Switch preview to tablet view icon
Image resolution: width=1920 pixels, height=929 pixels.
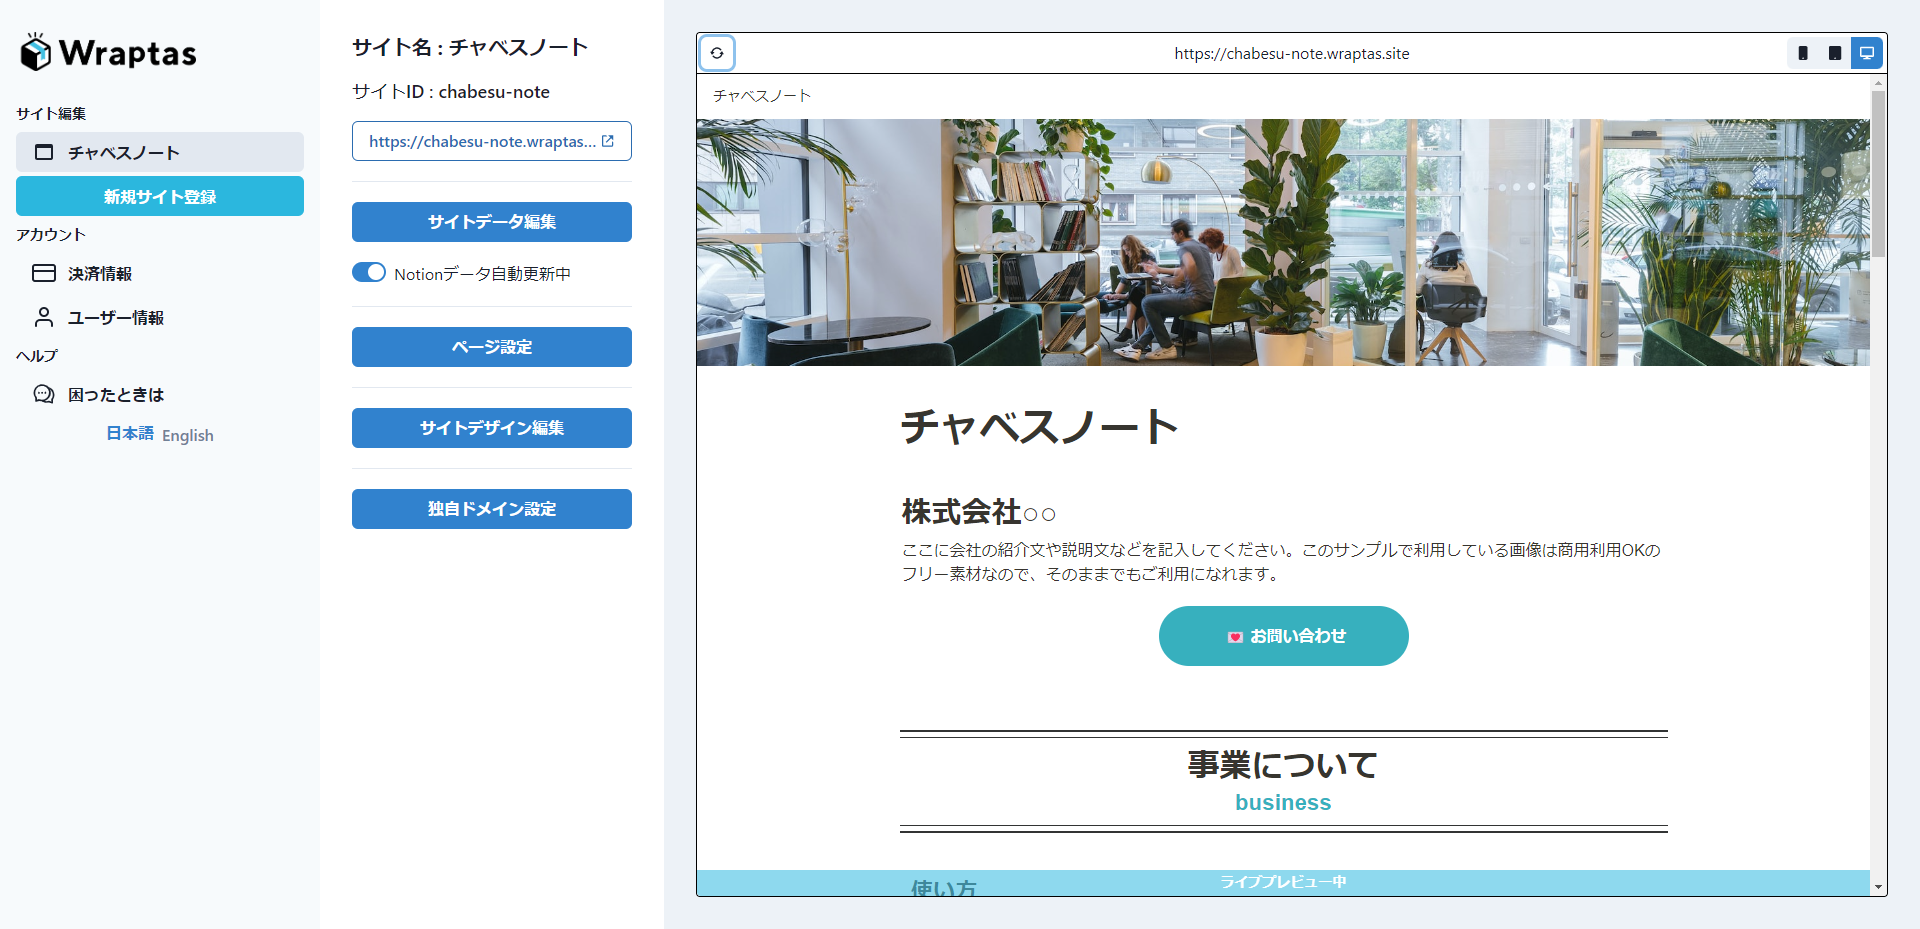1835,53
